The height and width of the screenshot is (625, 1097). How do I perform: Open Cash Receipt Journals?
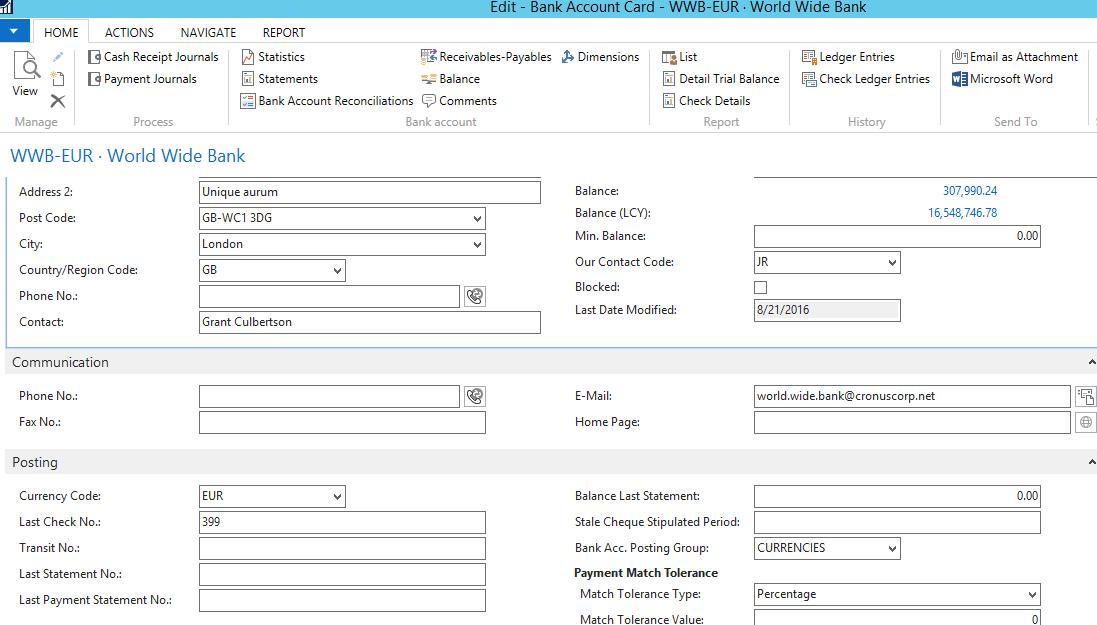click(153, 57)
